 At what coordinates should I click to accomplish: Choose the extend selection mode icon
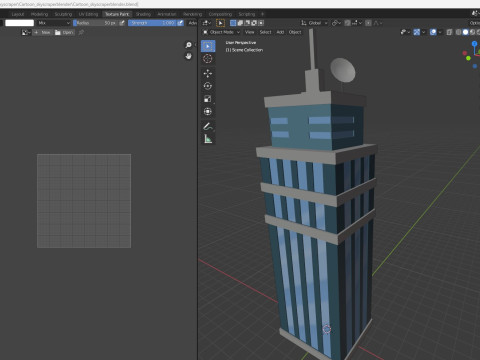tap(240, 23)
